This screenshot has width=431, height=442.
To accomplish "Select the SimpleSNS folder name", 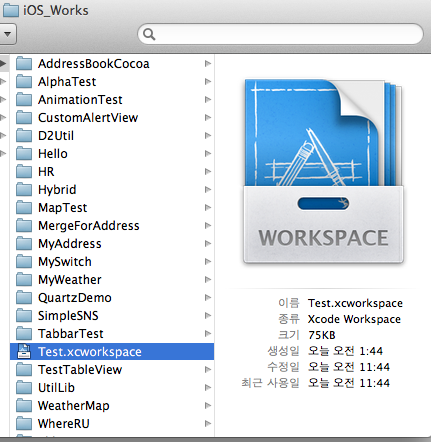I will coord(68,316).
